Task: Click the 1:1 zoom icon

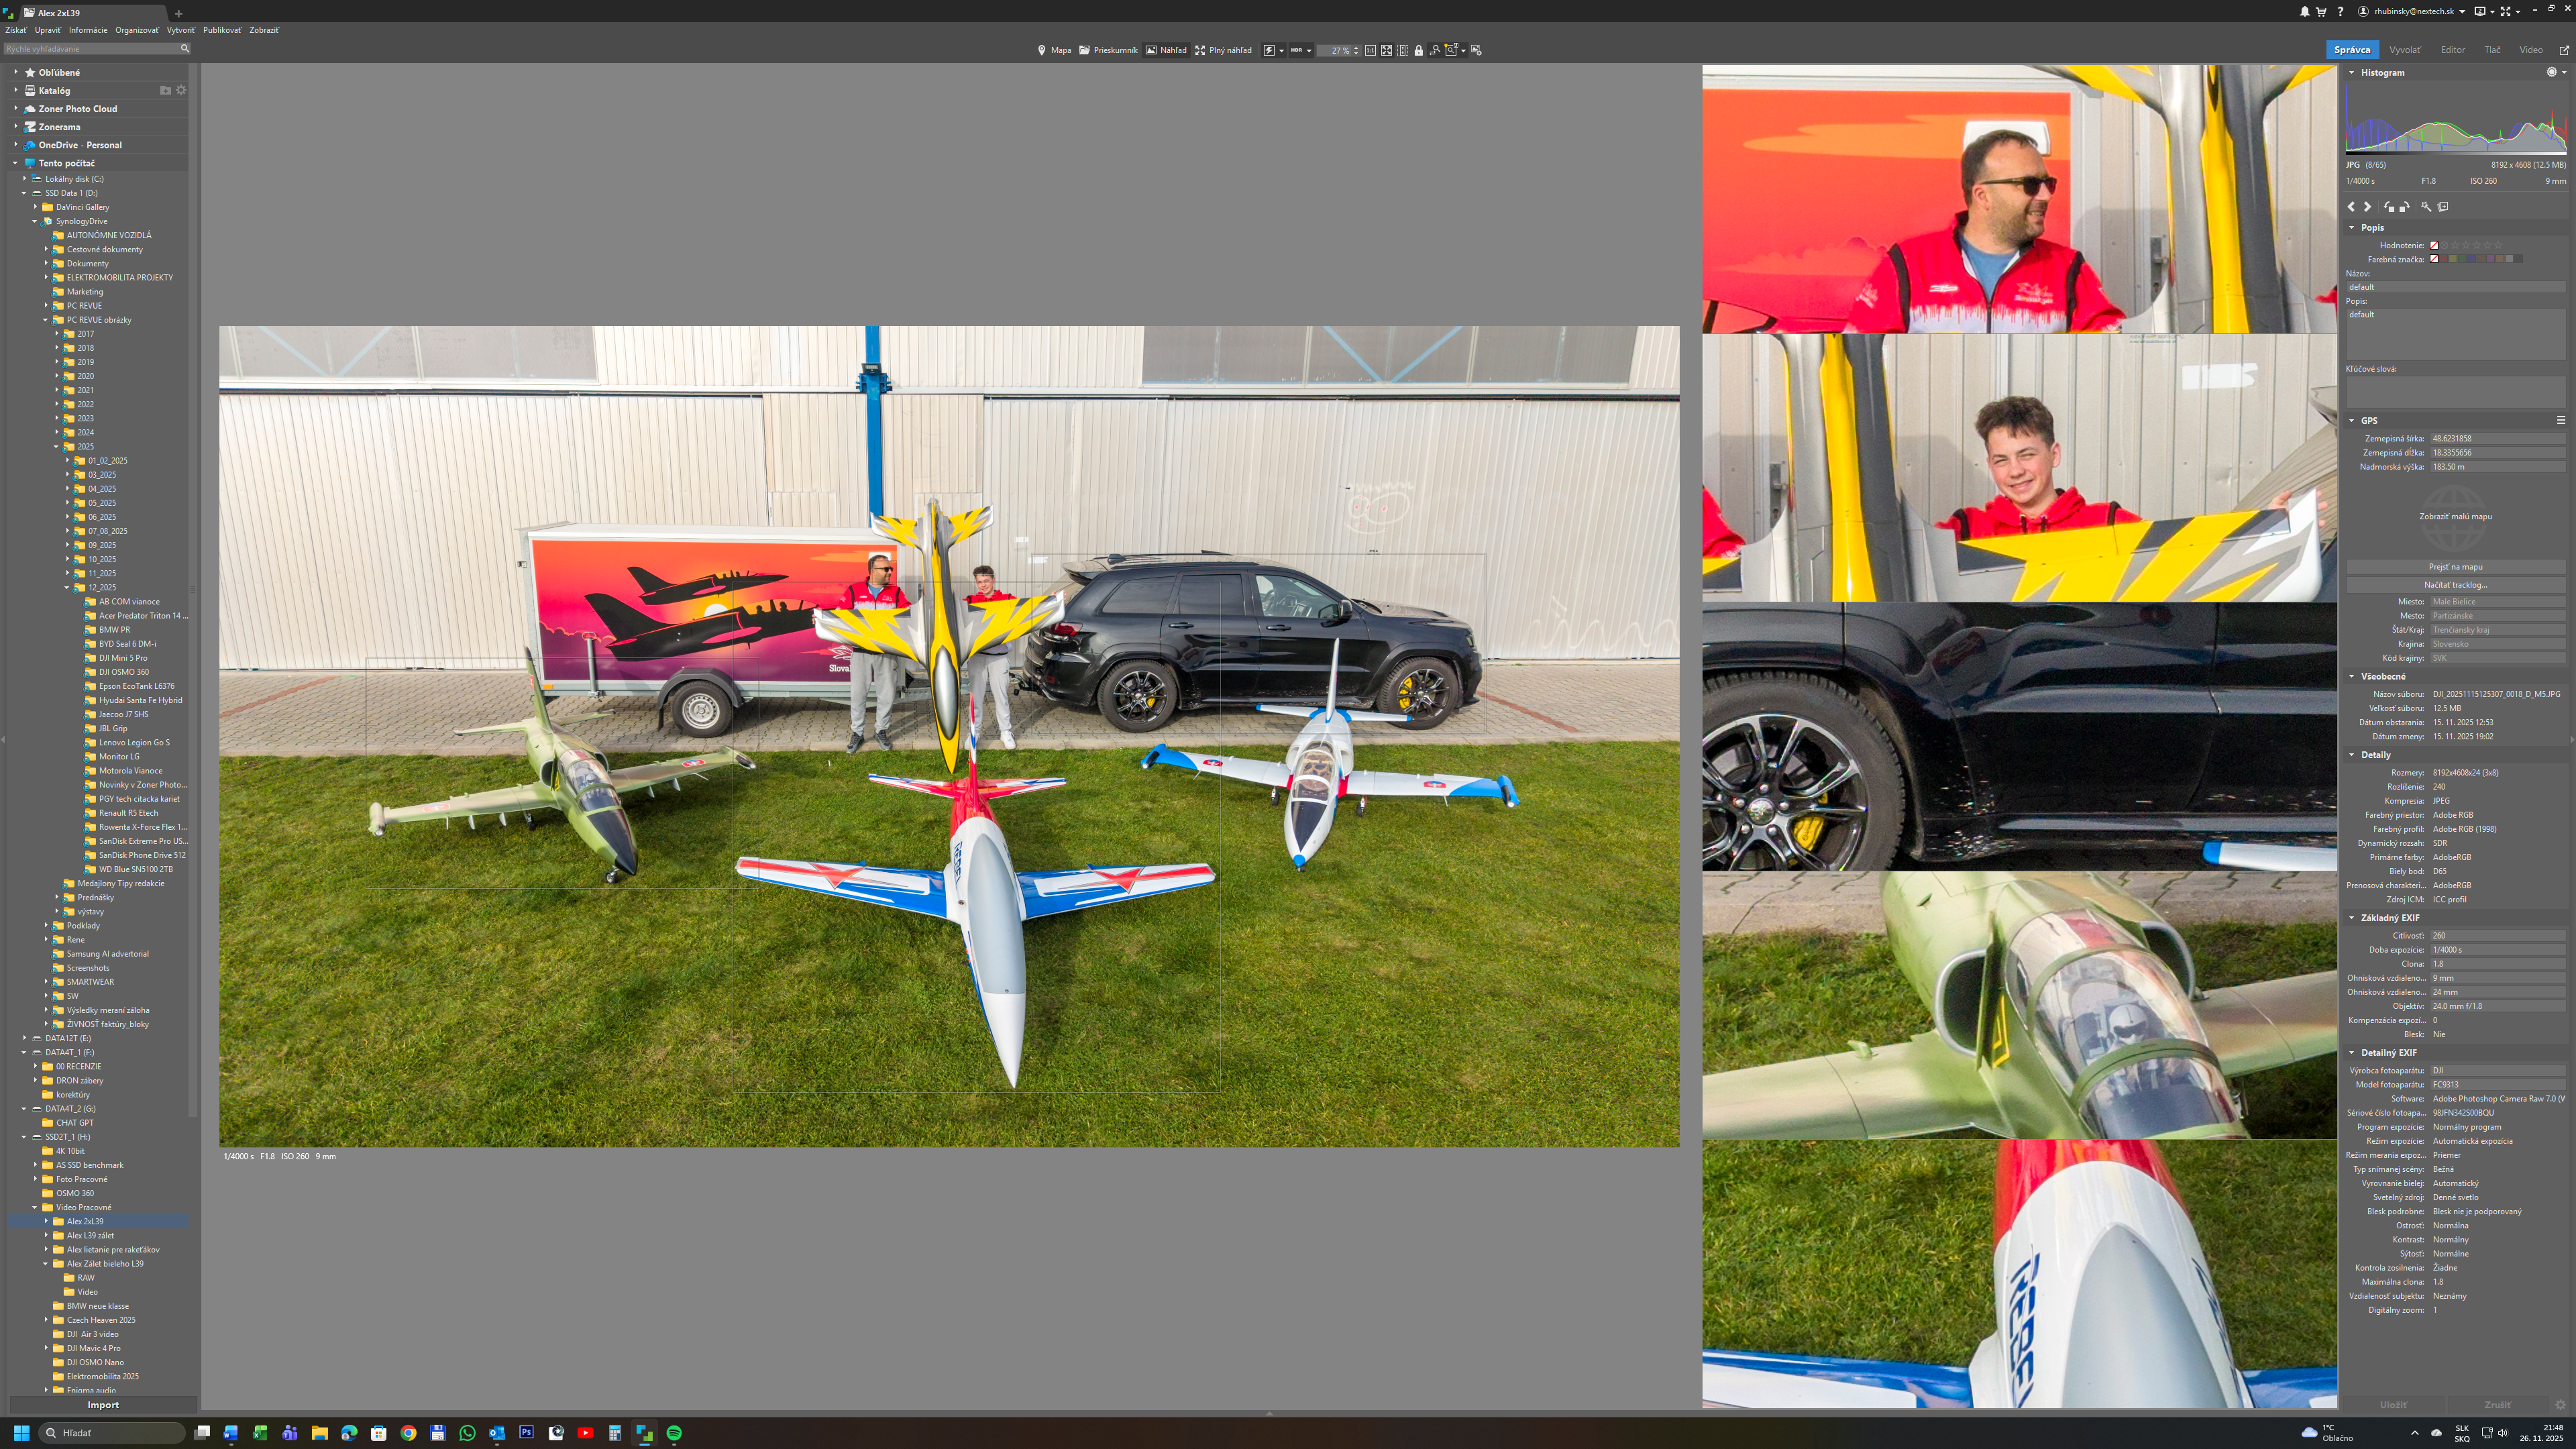Action: pyautogui.click(x=1370, y=50)
